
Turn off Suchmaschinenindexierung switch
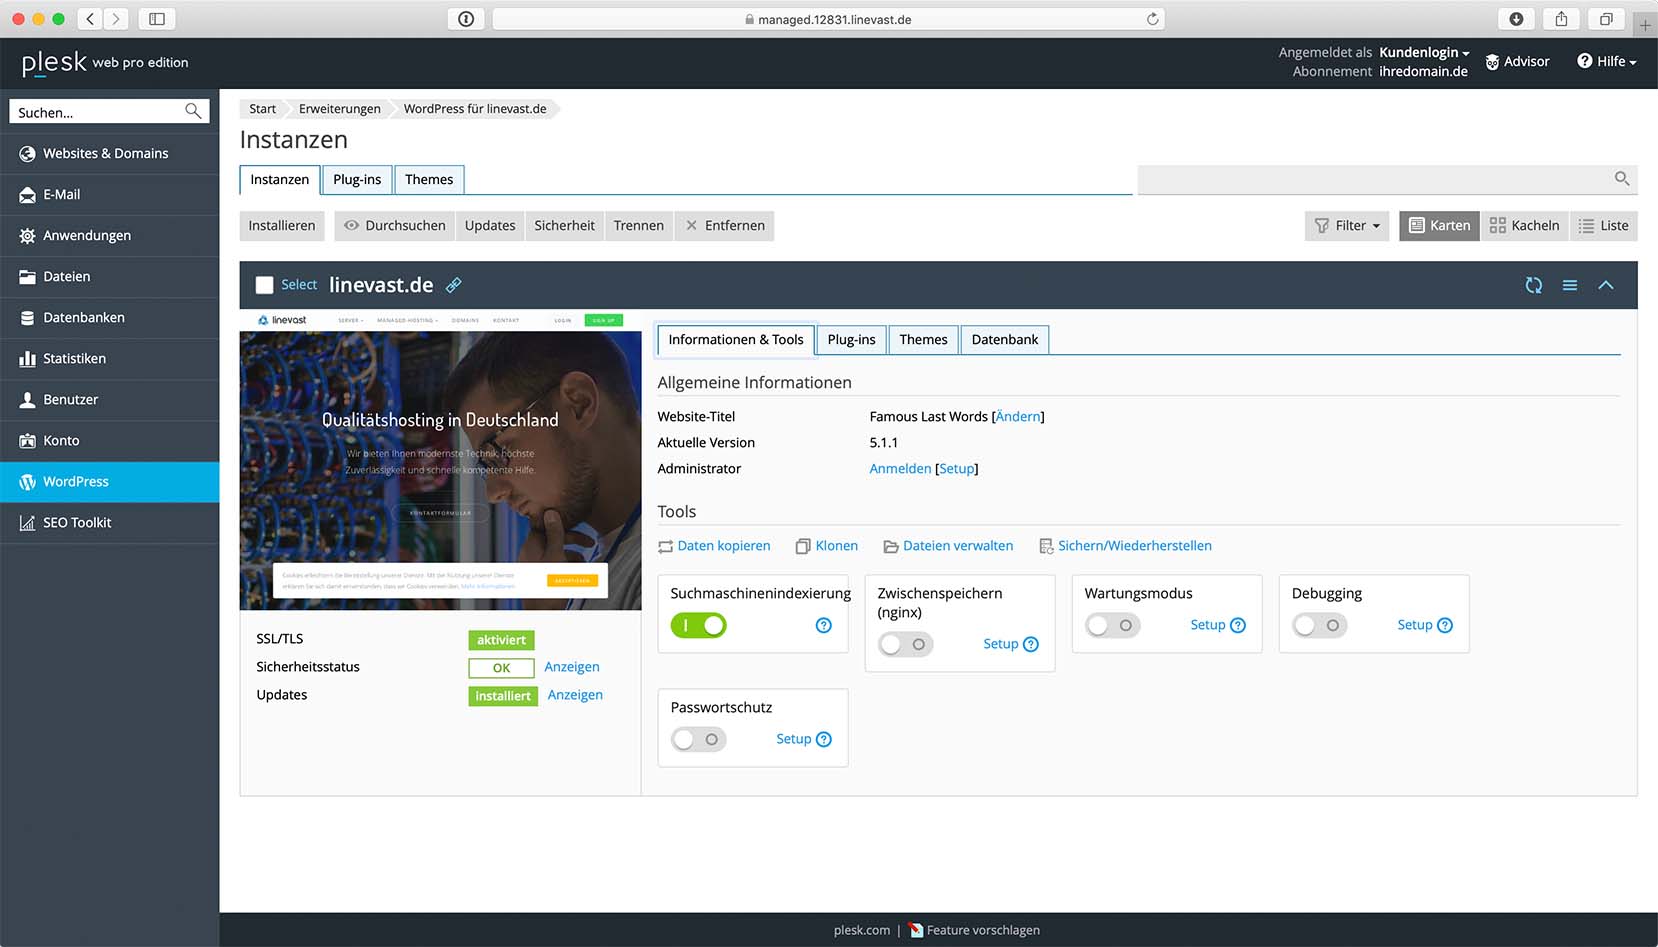pos(698,625)
